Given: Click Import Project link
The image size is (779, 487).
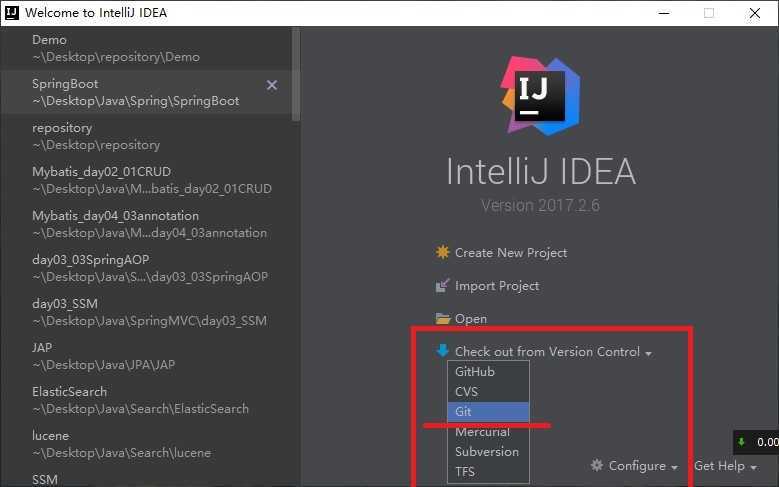Looking at the screenshot, I should 497,286.
